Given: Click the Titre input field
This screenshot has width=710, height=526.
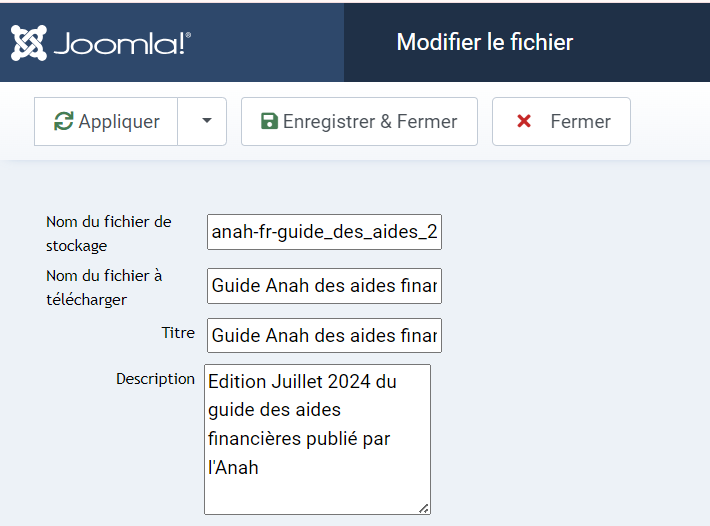Looking at the screenshot, I should 324,335.
